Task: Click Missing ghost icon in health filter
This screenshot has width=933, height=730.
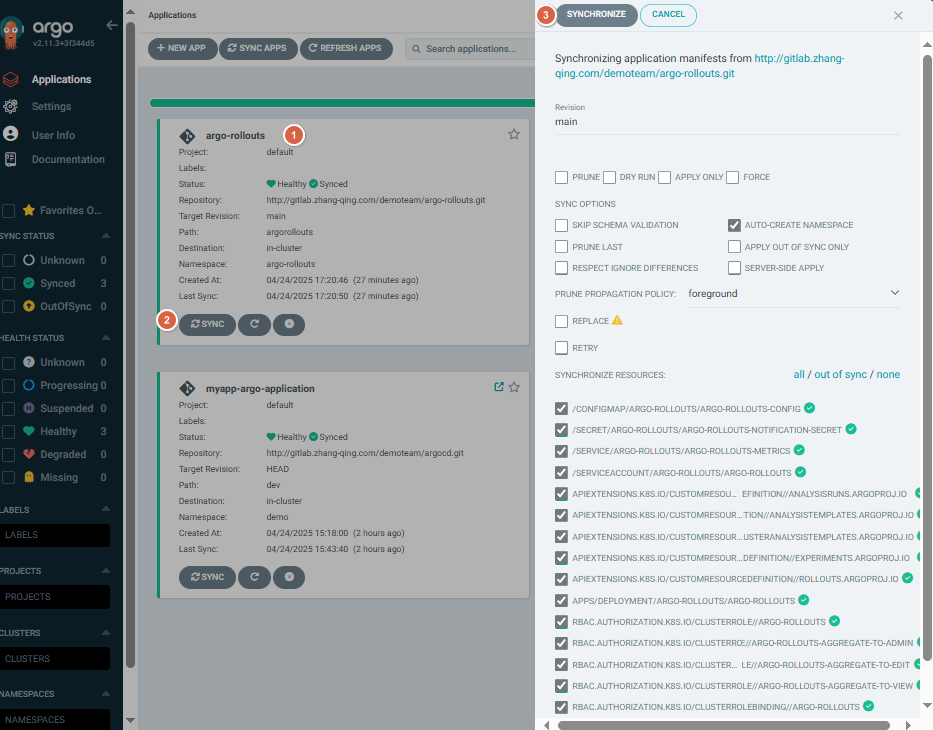Action: click(29, 477)
